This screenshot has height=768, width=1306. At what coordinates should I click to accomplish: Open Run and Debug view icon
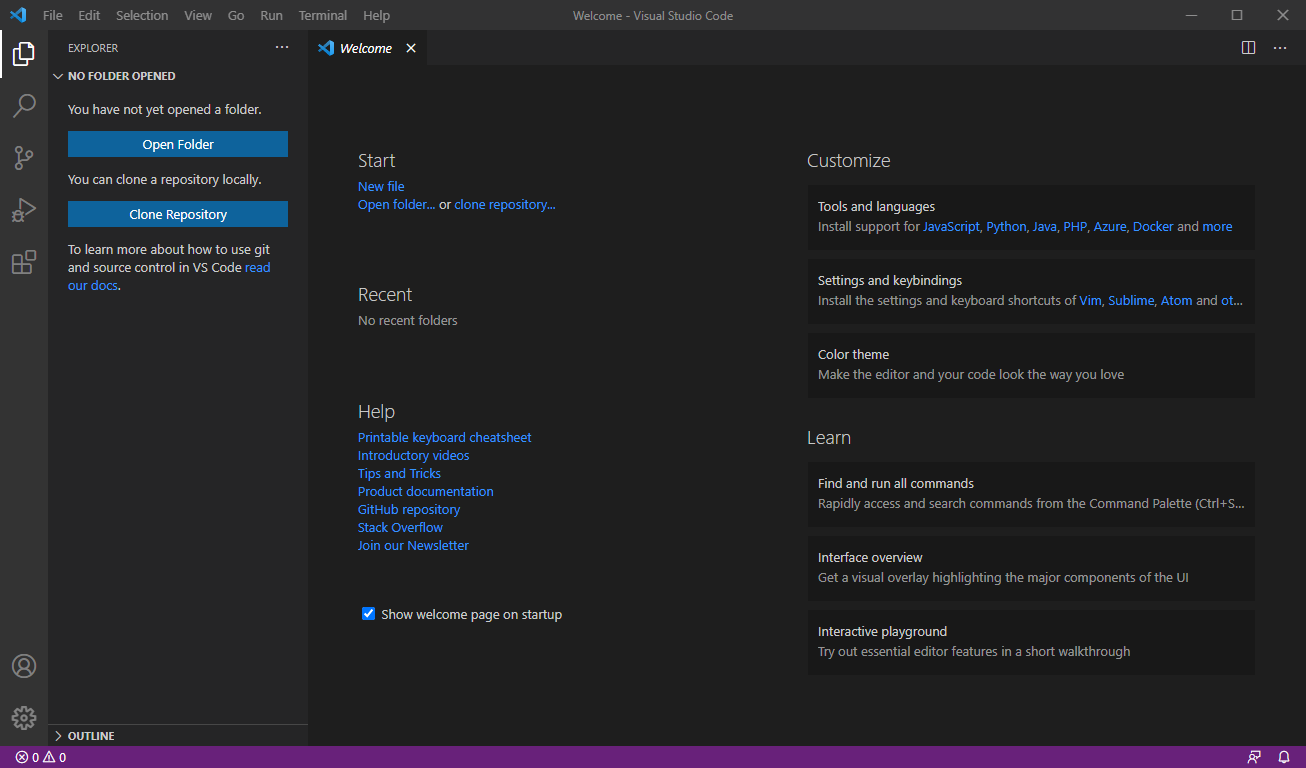pos(24,210)
